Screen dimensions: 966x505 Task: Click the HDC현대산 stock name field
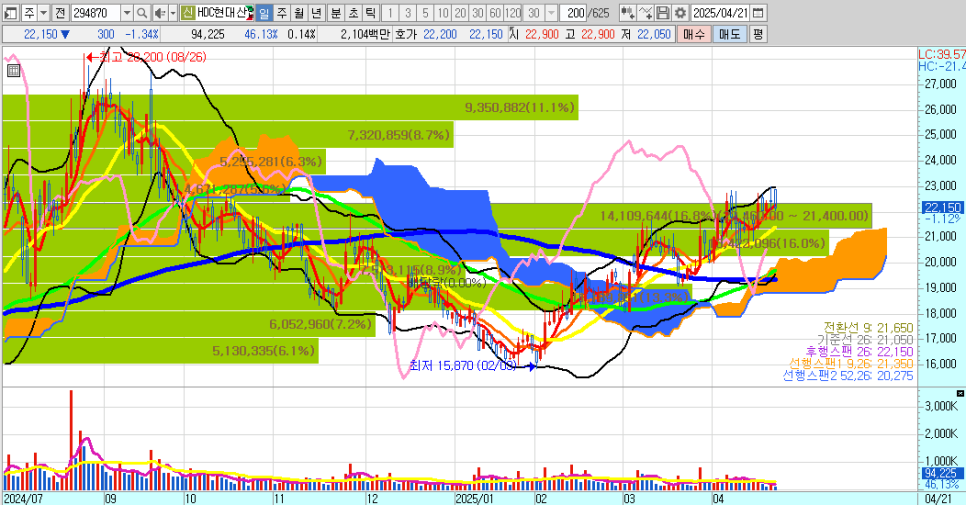click(224, 12)
